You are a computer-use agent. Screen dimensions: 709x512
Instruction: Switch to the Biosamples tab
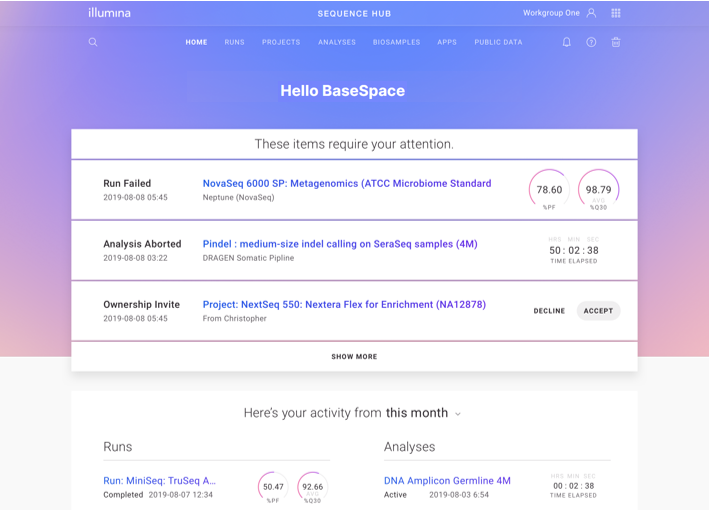coord(397,42)
